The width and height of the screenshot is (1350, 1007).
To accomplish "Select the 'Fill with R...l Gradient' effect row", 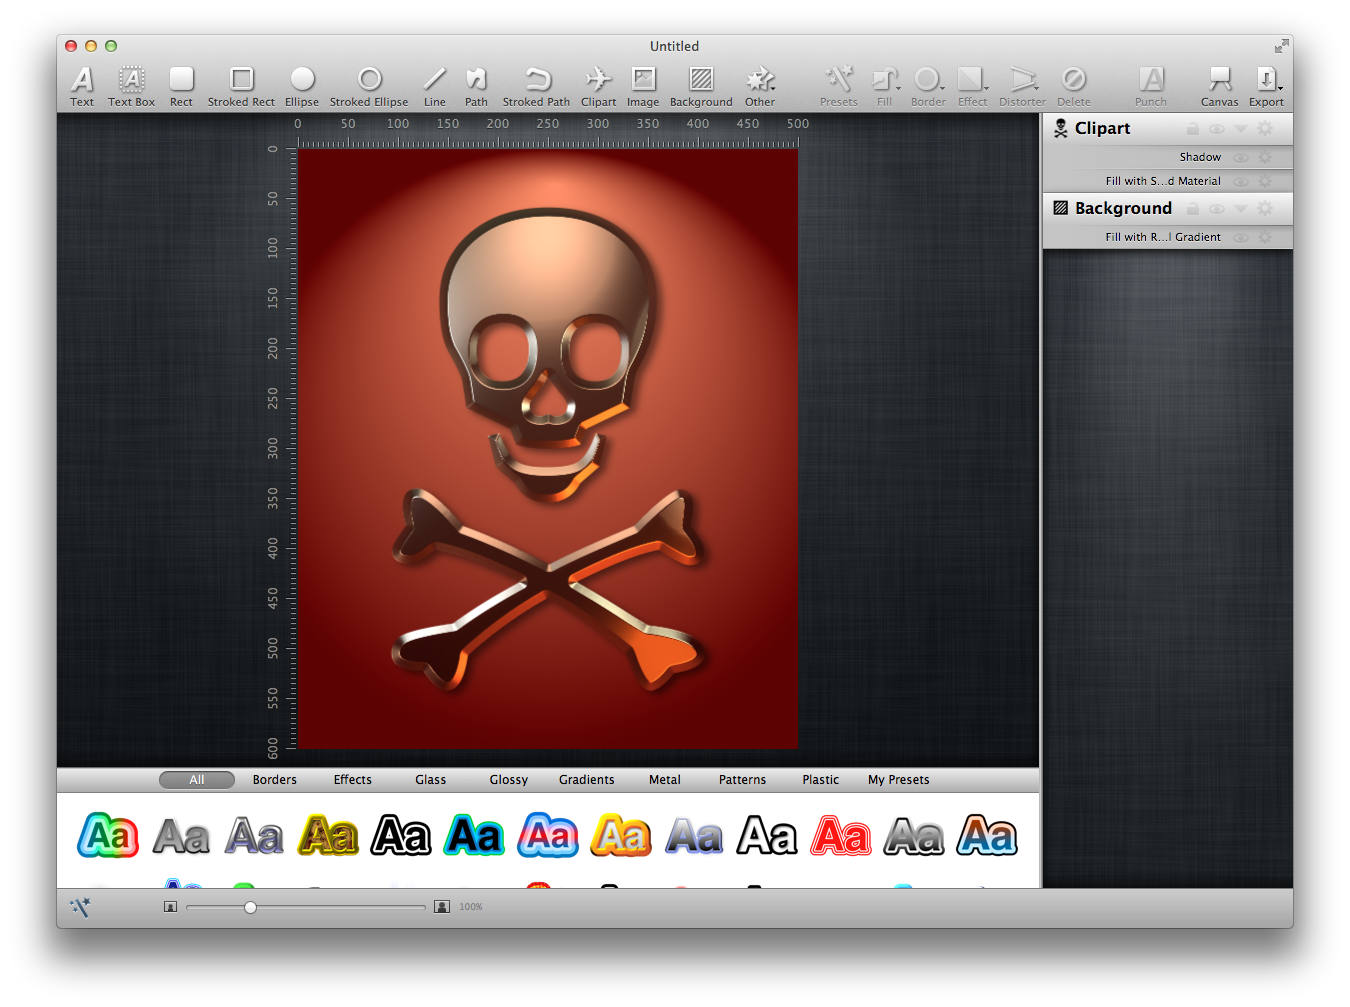I will (x=1162, y=238).
